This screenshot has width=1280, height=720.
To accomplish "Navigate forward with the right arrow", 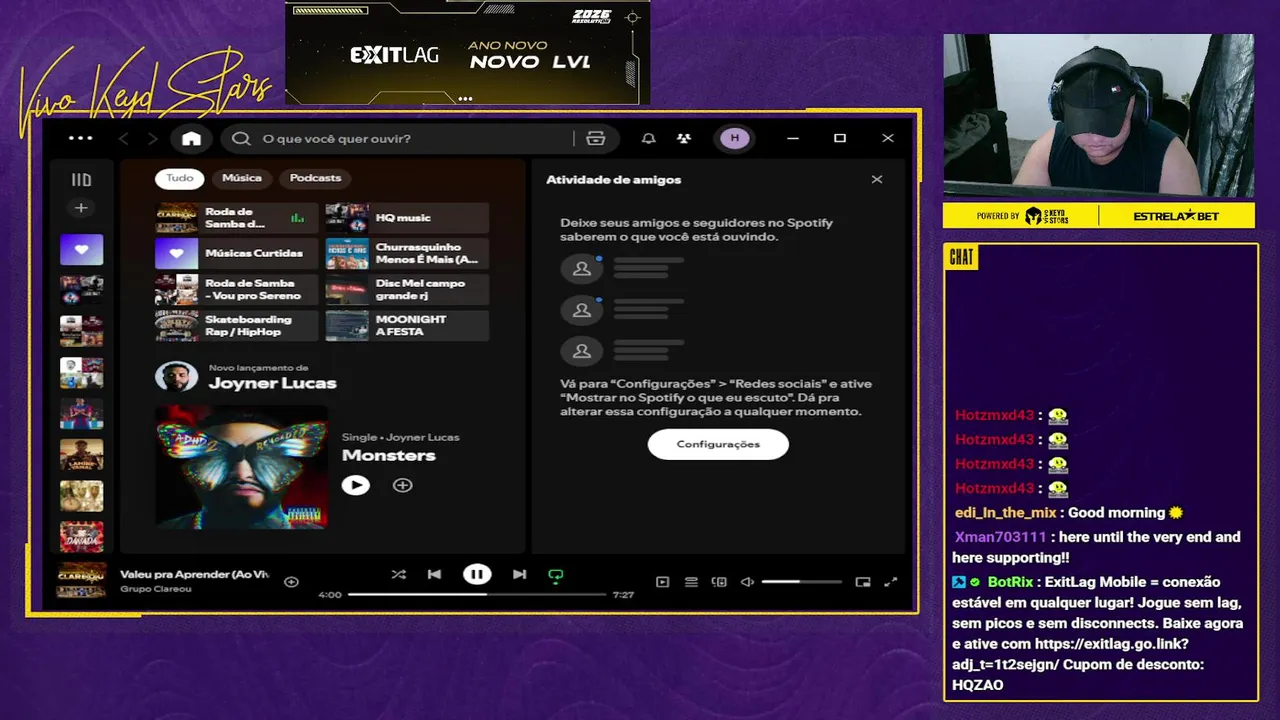I will pyautogui.click(x=153, y=138).
